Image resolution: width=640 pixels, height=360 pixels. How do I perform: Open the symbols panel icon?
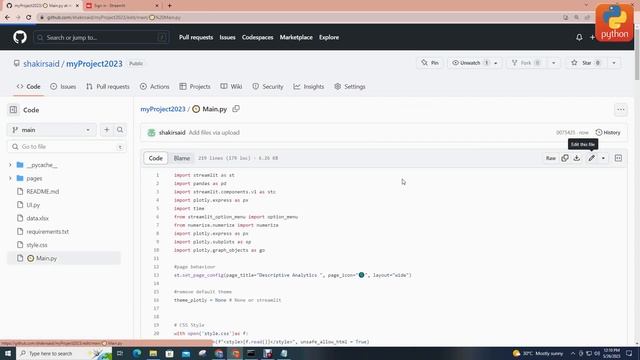point(618,158)
